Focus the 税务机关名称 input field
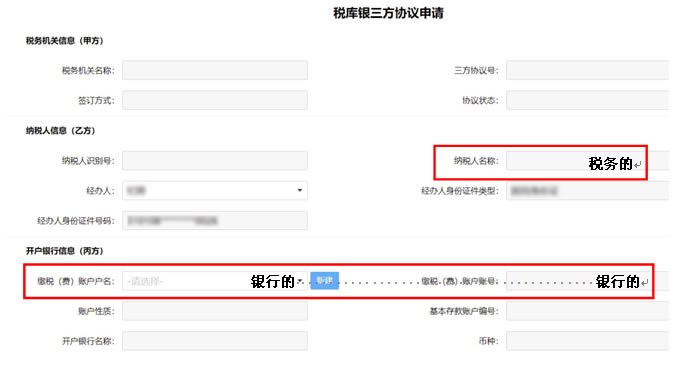Image resolution: width=688 pixels, height=368 pixels. [x=215, y=70]
